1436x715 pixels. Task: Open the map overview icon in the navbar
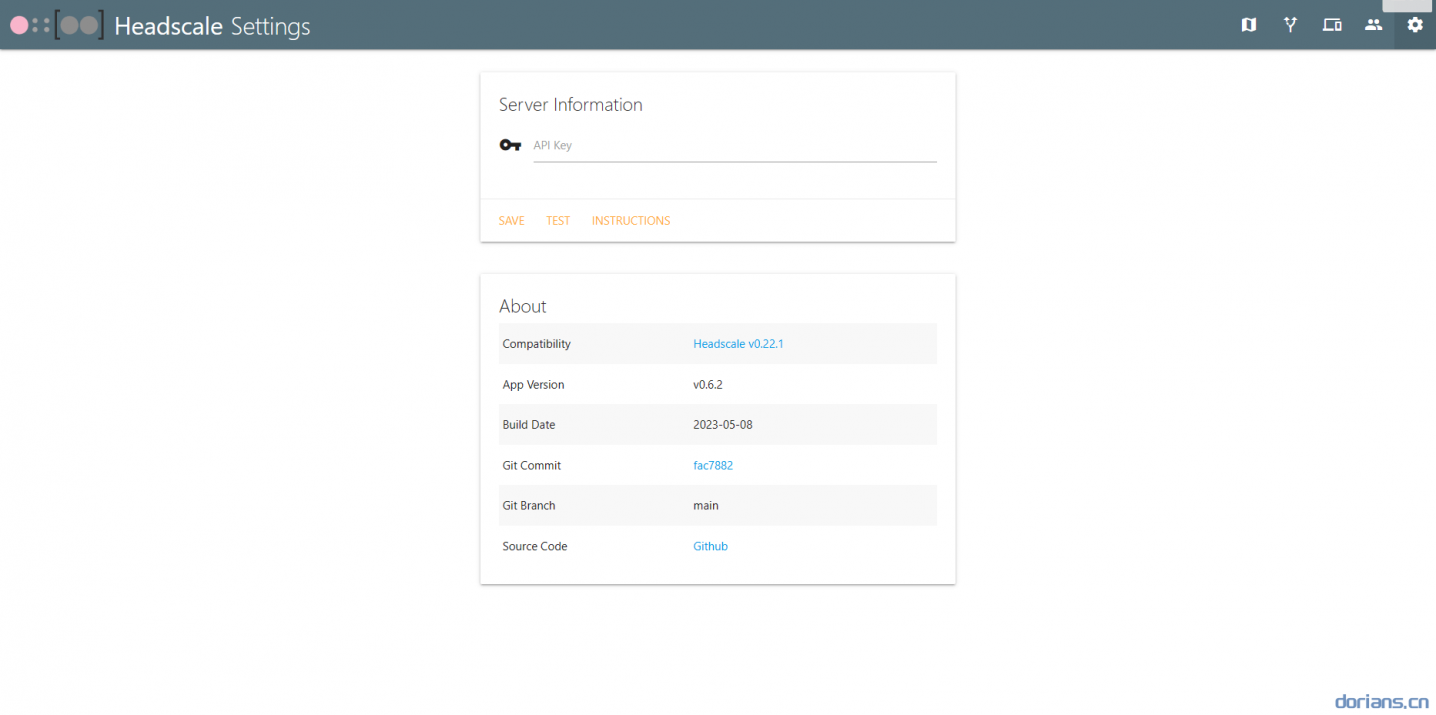pyautogui.click(x=1248, y=25)
